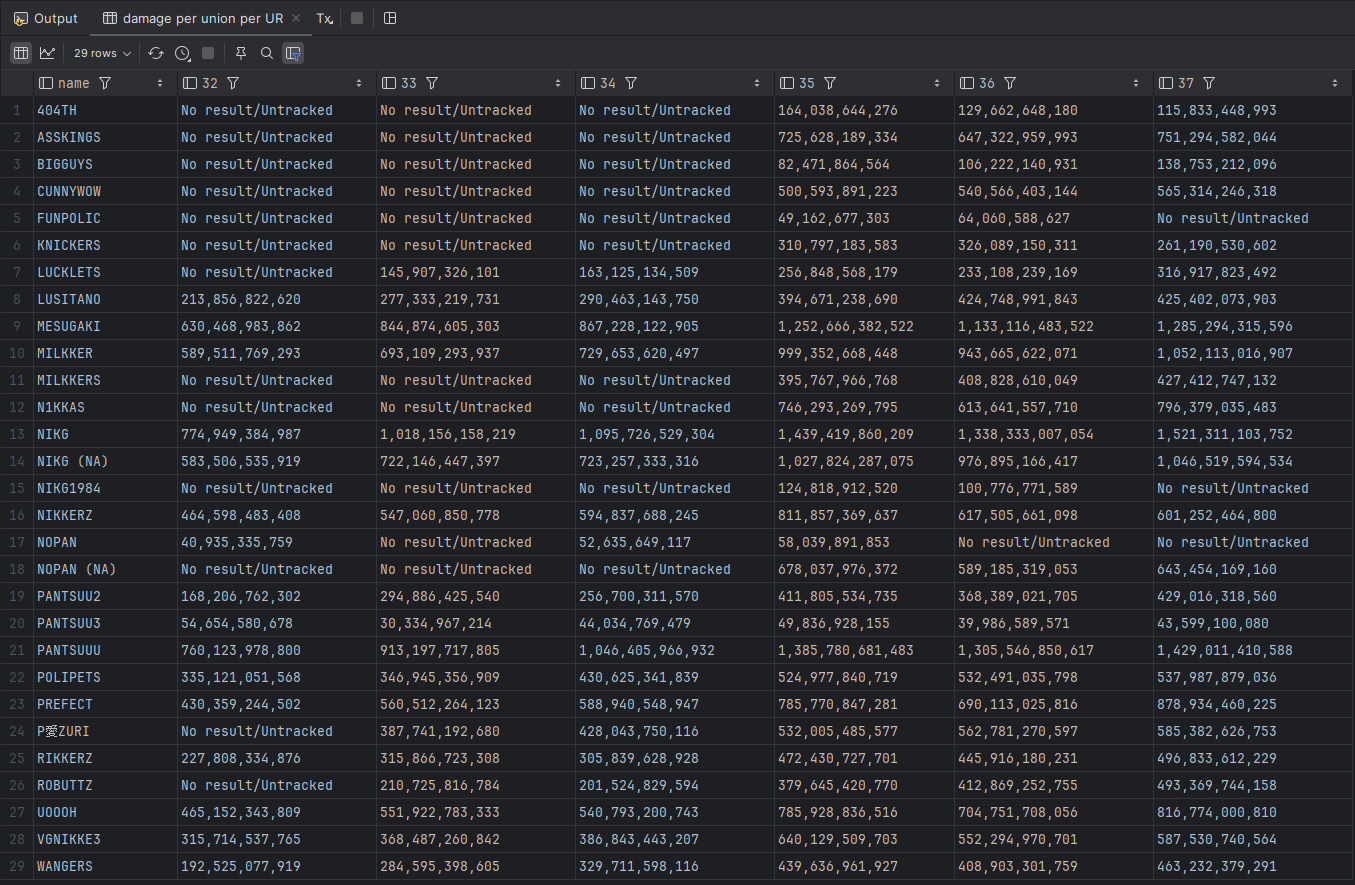Select cell 386,843,443,207 in VGNIKKE3 row
This screenshot has height=885, width=1355.
tap(675, 839)
